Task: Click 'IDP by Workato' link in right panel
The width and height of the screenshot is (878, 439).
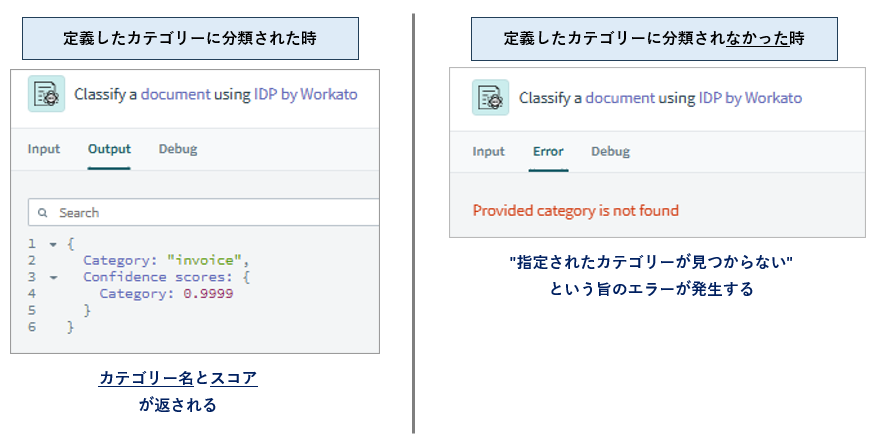Action: [750, 98]
